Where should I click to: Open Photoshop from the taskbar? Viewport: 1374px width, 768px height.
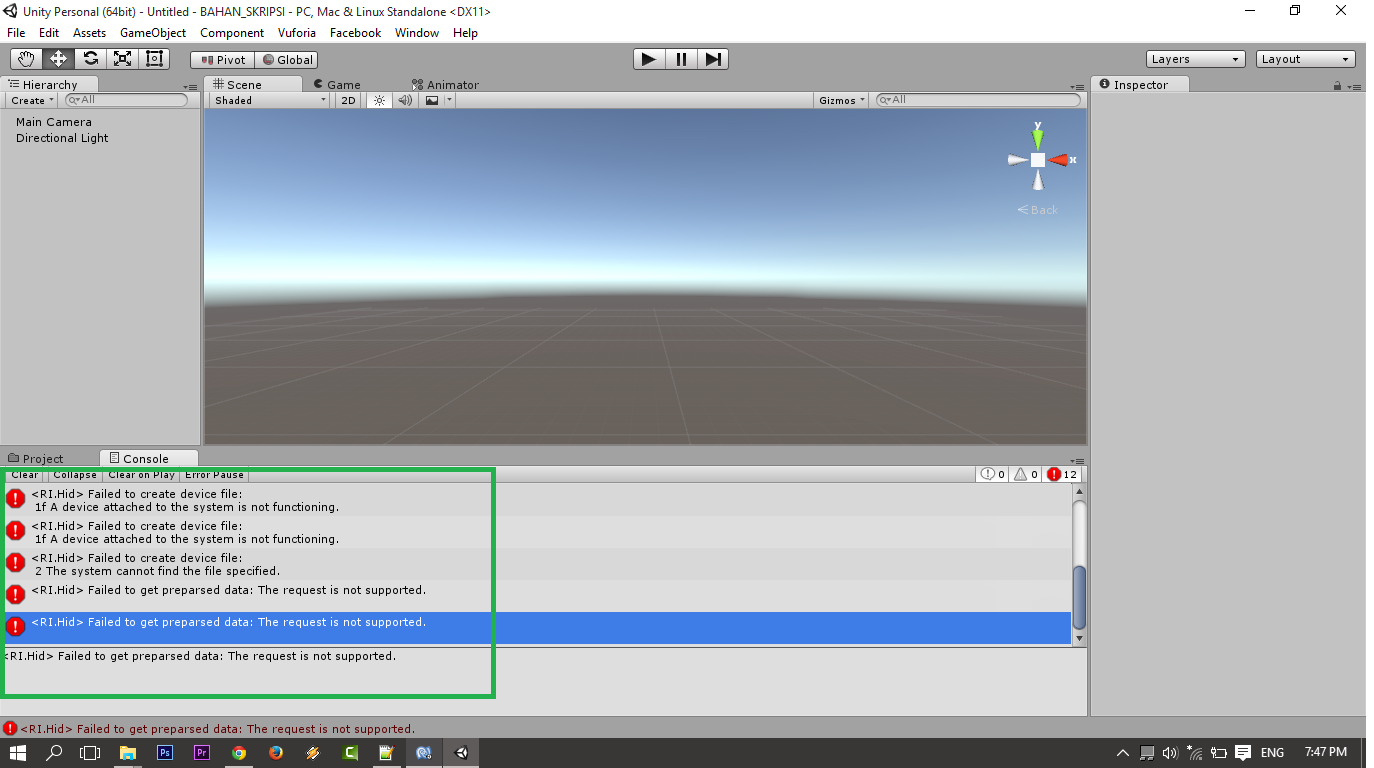pyautogui.click(x=165, y=753)
